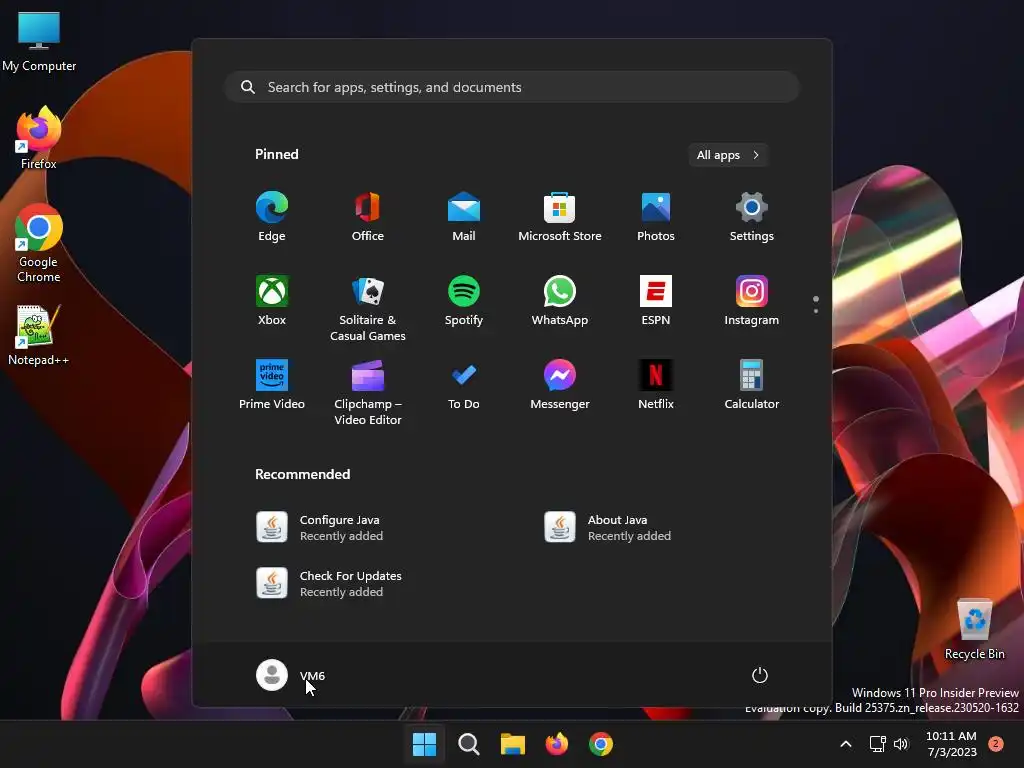Open the Messenger pinned app

point(560,385)
